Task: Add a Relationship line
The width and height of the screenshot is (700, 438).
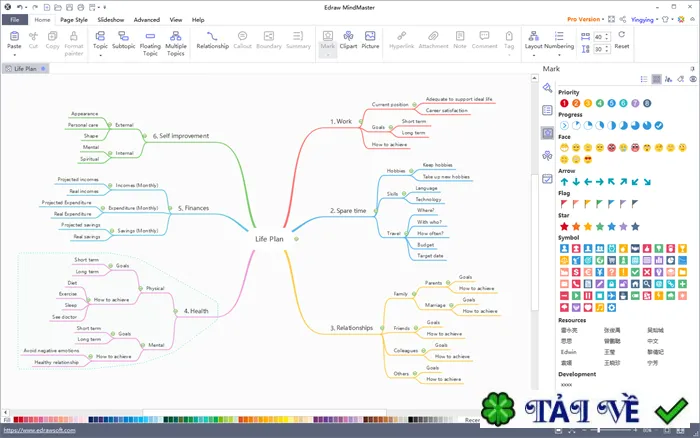Action: pos(212,40)
